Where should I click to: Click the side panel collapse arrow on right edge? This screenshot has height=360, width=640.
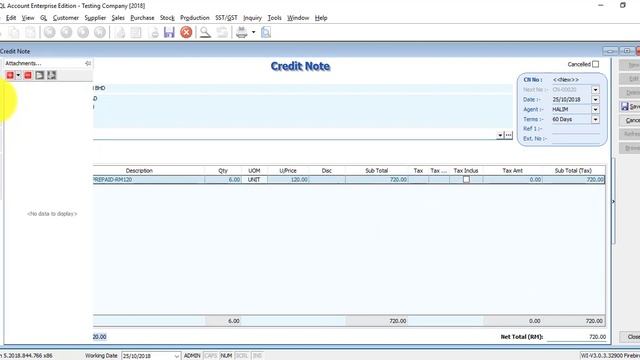613,202
